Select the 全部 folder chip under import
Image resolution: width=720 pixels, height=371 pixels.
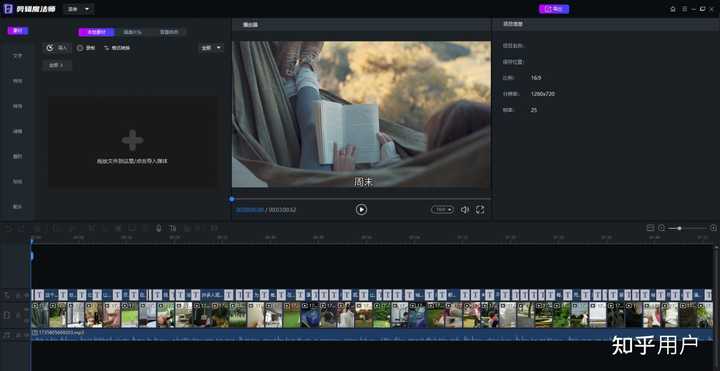(57, 65)
